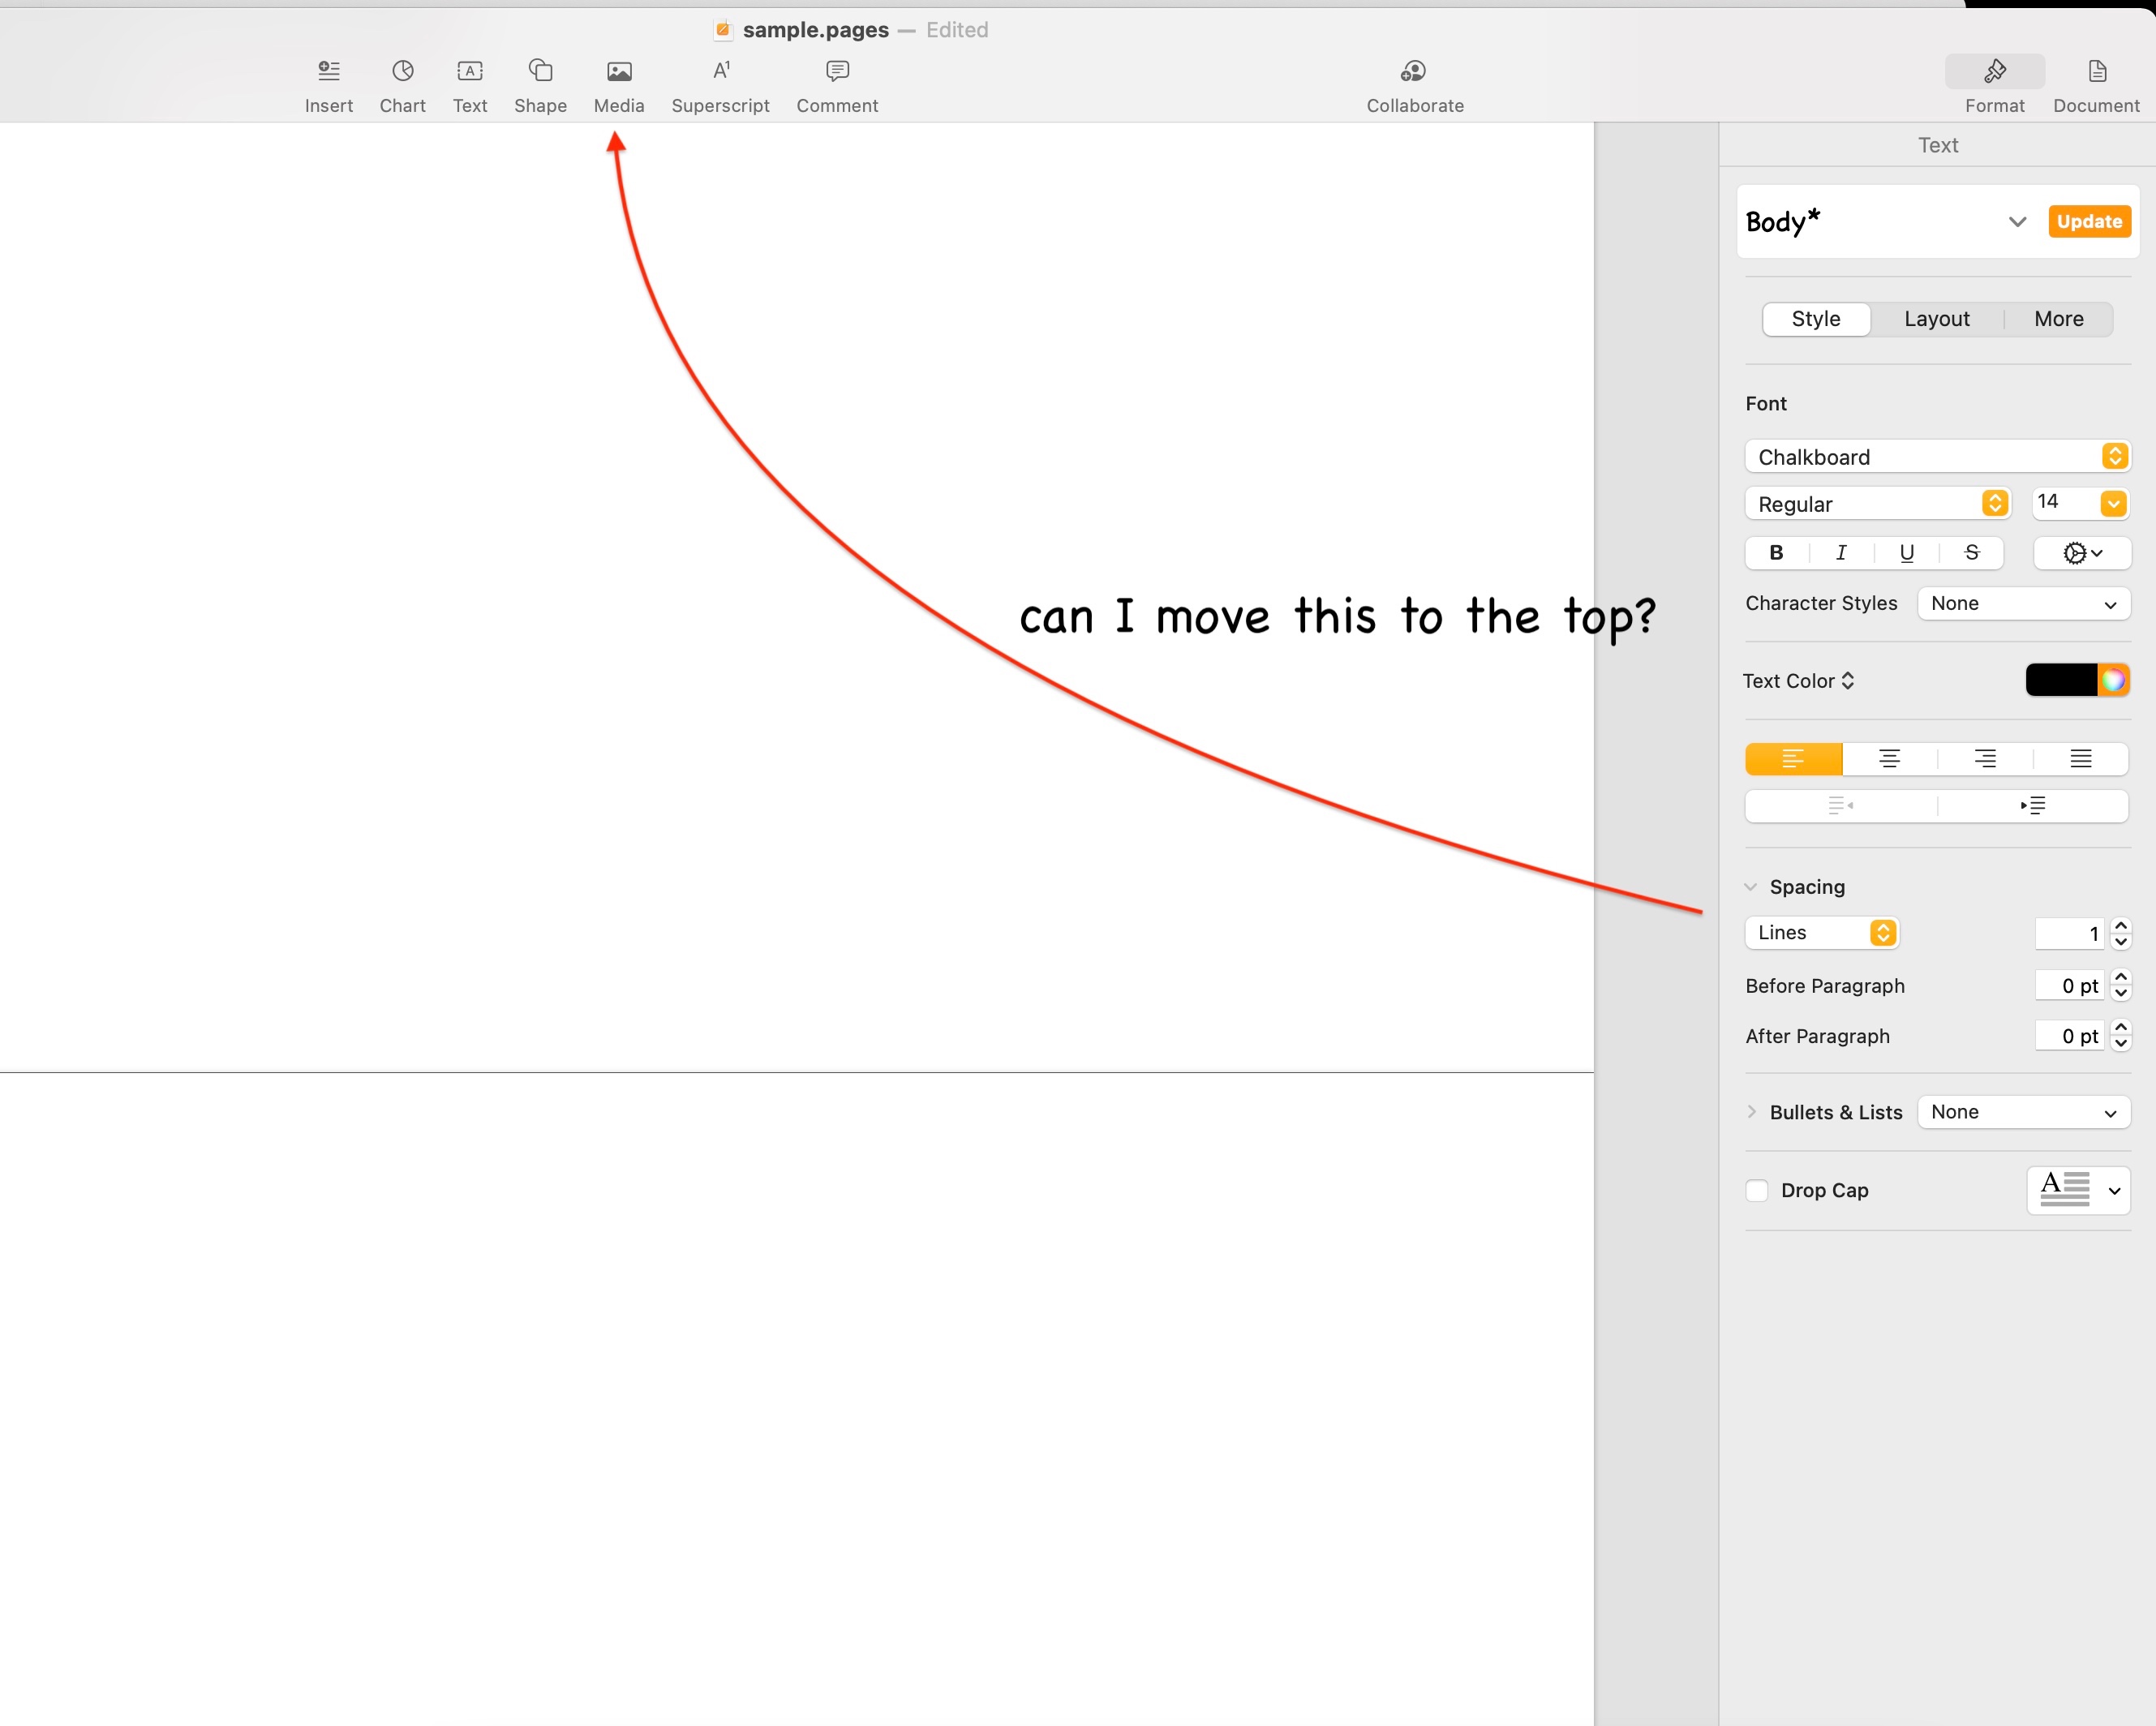Toggle bold text formatting
Screen dimensions: 2156x1726
click(1776, 553)
